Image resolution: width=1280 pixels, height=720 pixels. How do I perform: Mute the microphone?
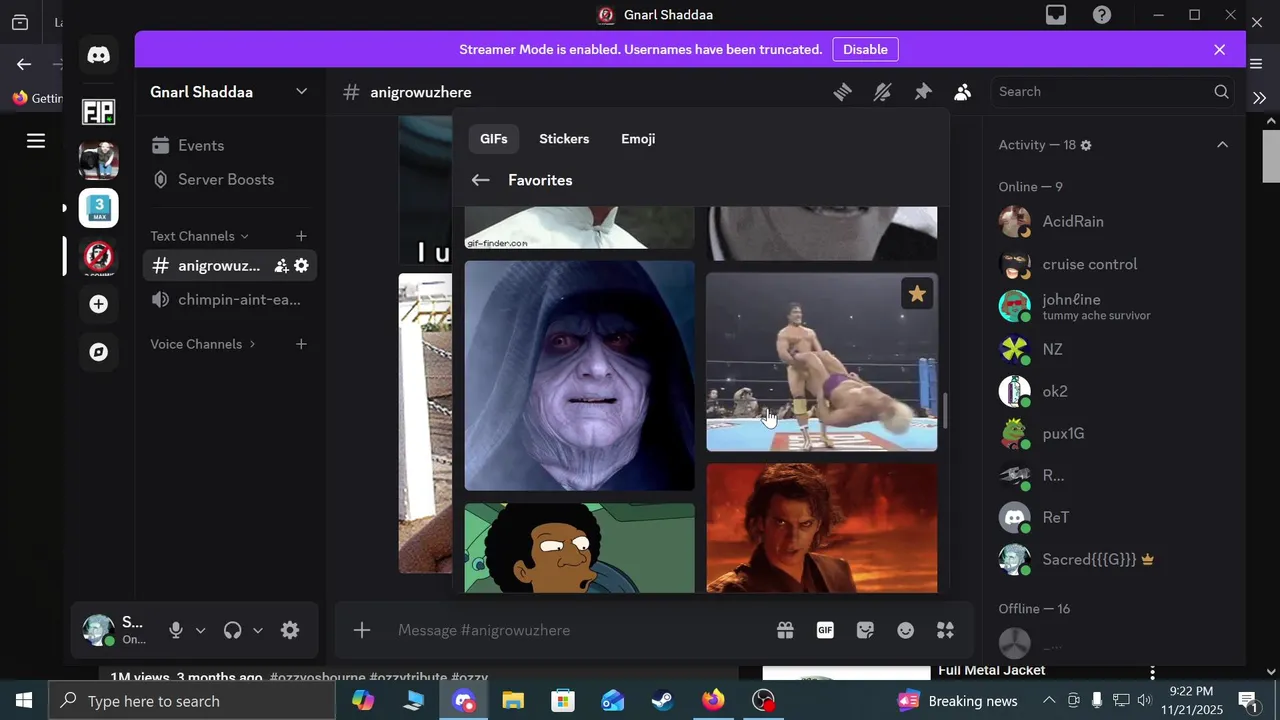[x=176, y=631]
